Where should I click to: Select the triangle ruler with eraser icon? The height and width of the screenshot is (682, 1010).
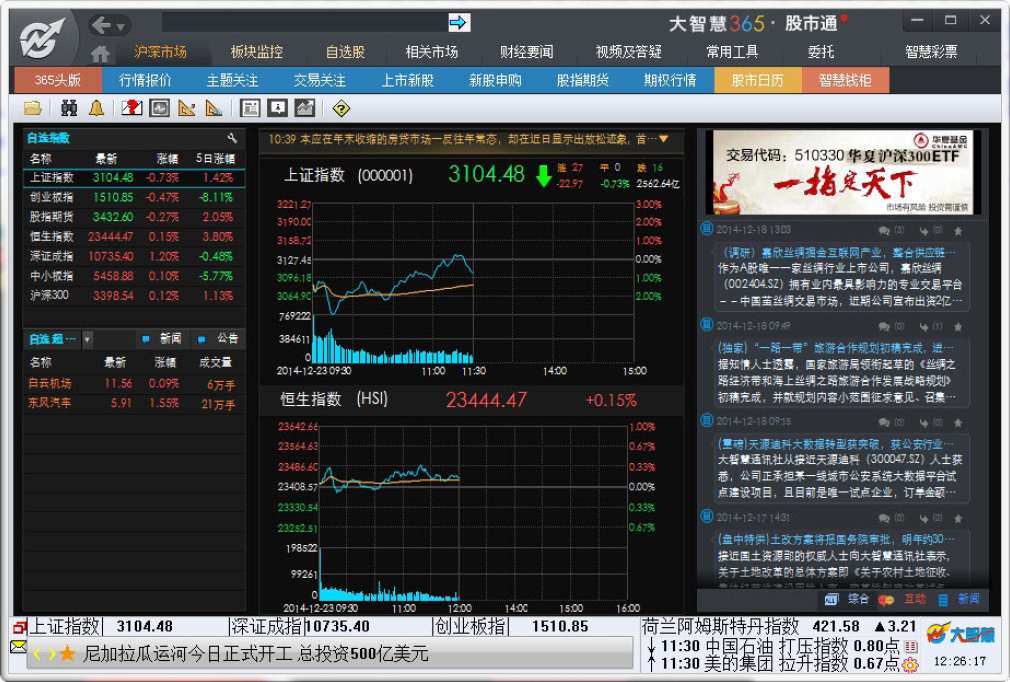(214, 108)
